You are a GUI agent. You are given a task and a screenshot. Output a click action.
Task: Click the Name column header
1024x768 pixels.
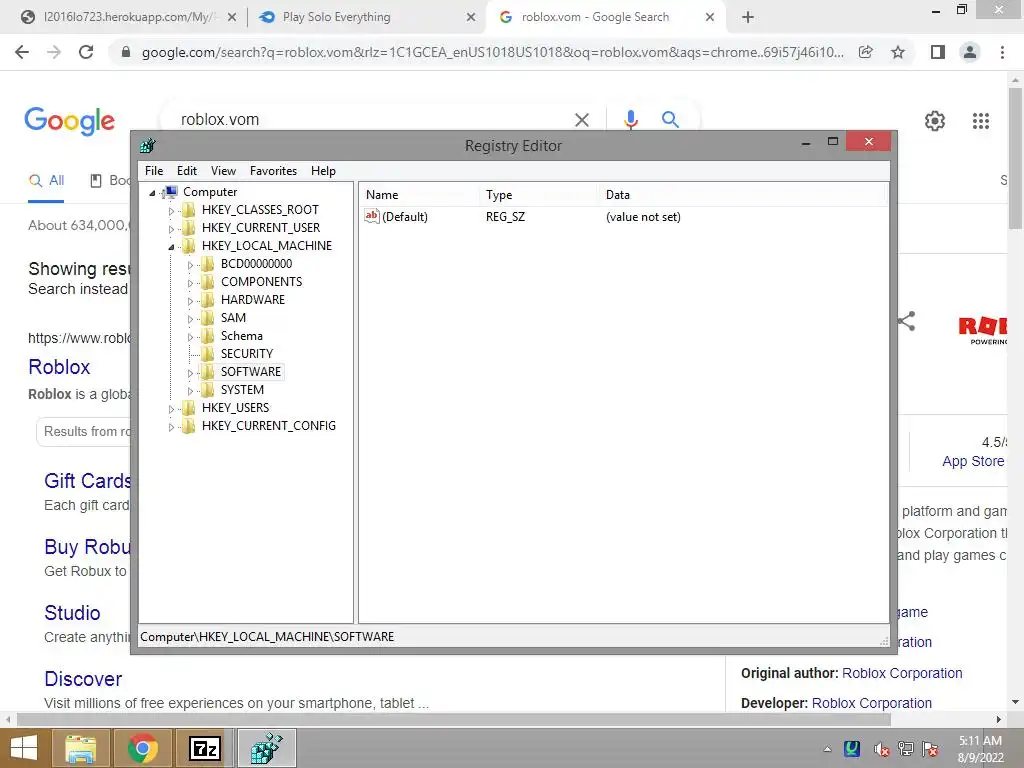tap(419, 195)
